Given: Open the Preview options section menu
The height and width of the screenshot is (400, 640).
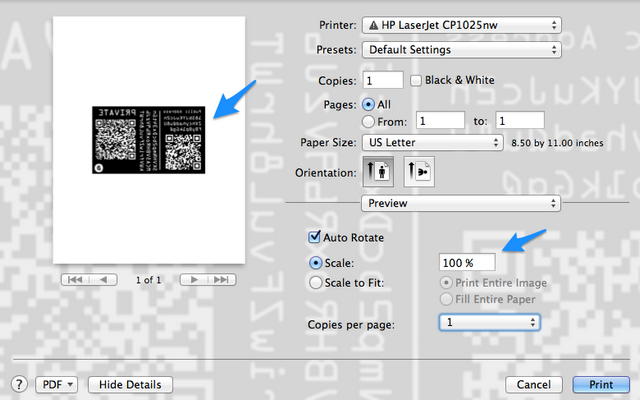Looking at the screenshot, I should pos(461,203).
